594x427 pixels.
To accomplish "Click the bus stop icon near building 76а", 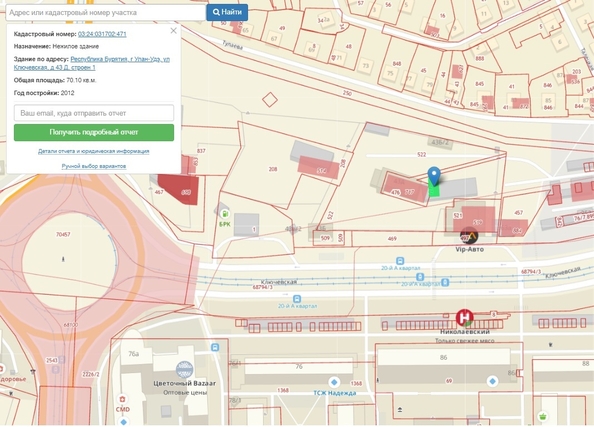I will click(215, 347).
